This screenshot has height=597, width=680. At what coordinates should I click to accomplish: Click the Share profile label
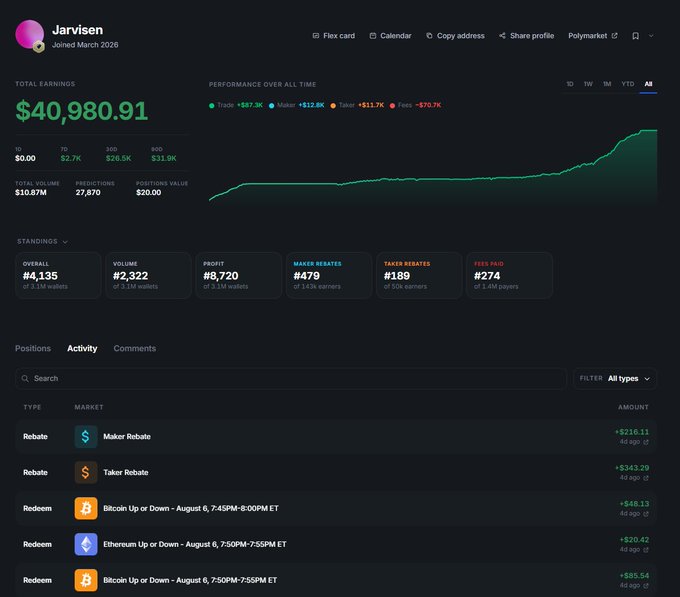(x=532, y=36)
